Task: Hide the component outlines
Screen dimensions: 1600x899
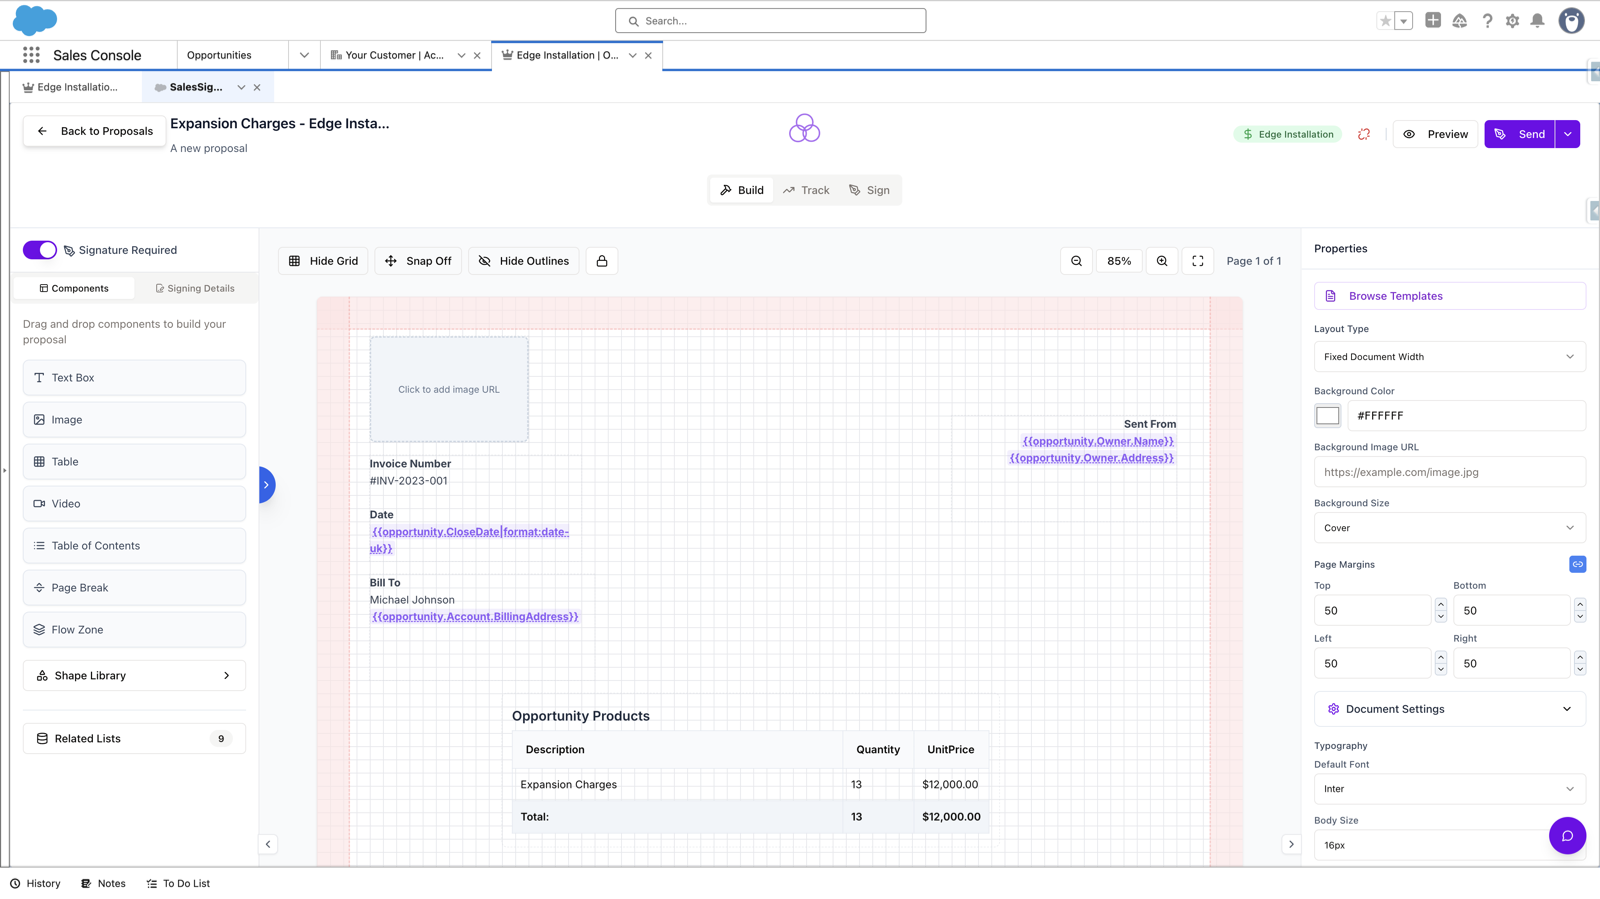Action: point(524,261)
